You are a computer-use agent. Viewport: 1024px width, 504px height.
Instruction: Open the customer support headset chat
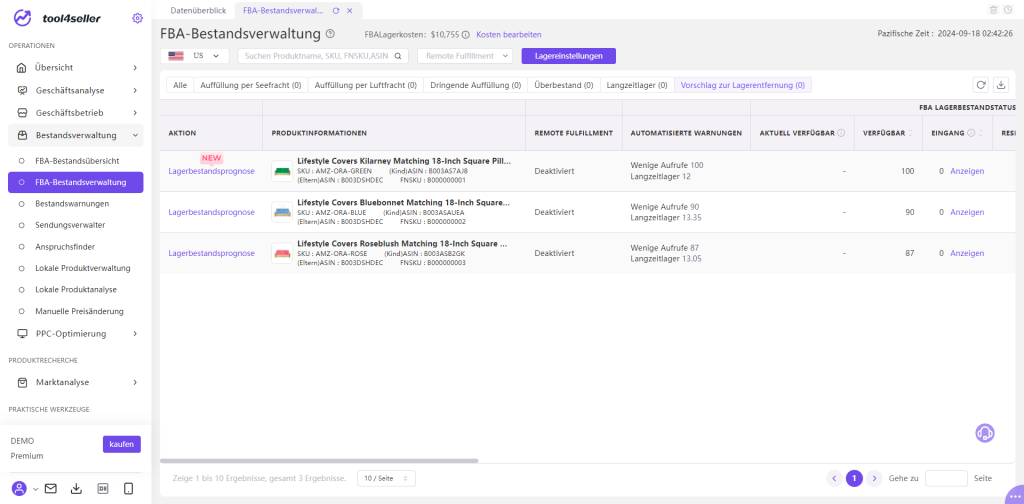(x=985, y=433)
